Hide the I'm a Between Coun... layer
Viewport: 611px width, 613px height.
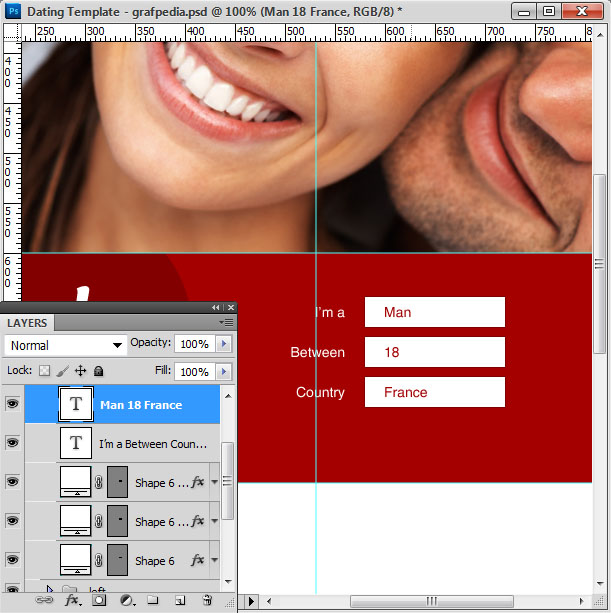13,442
